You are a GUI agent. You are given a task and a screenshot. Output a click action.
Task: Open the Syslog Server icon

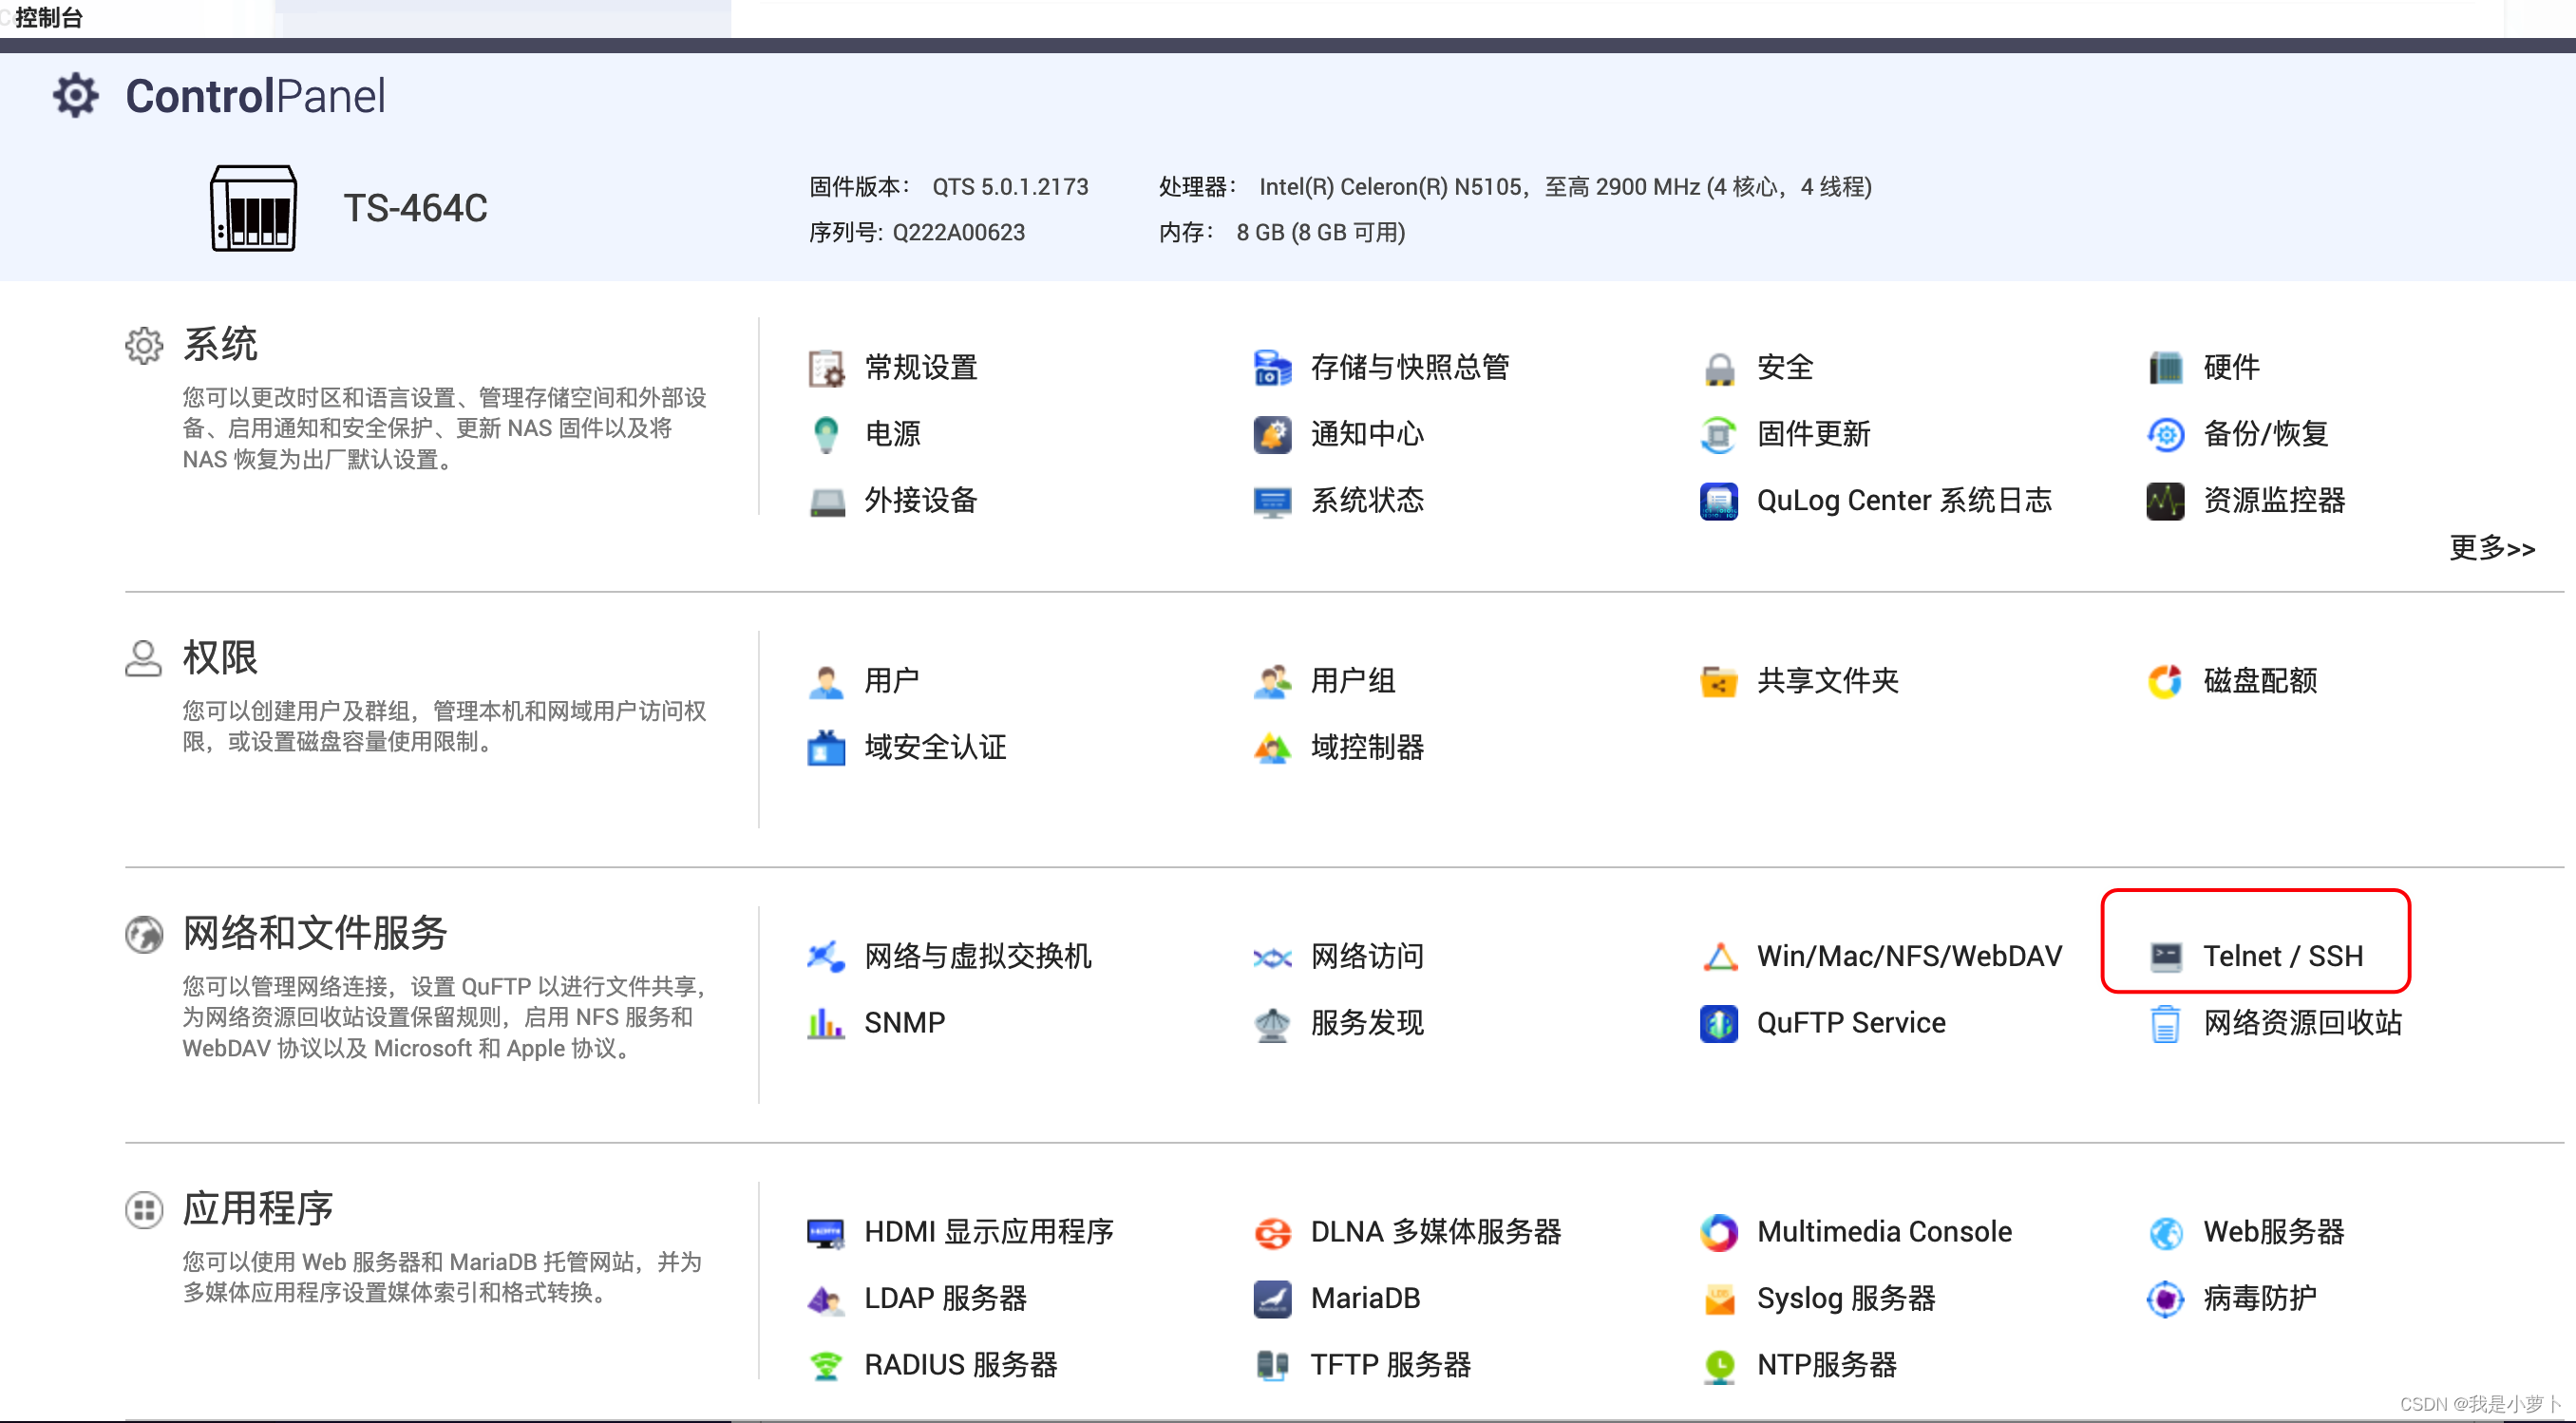[1719, 1299]
